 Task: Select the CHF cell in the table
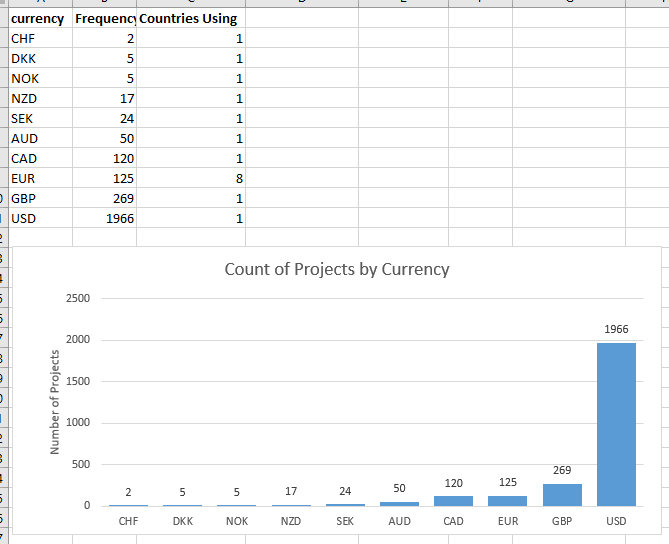click(38, 39)
